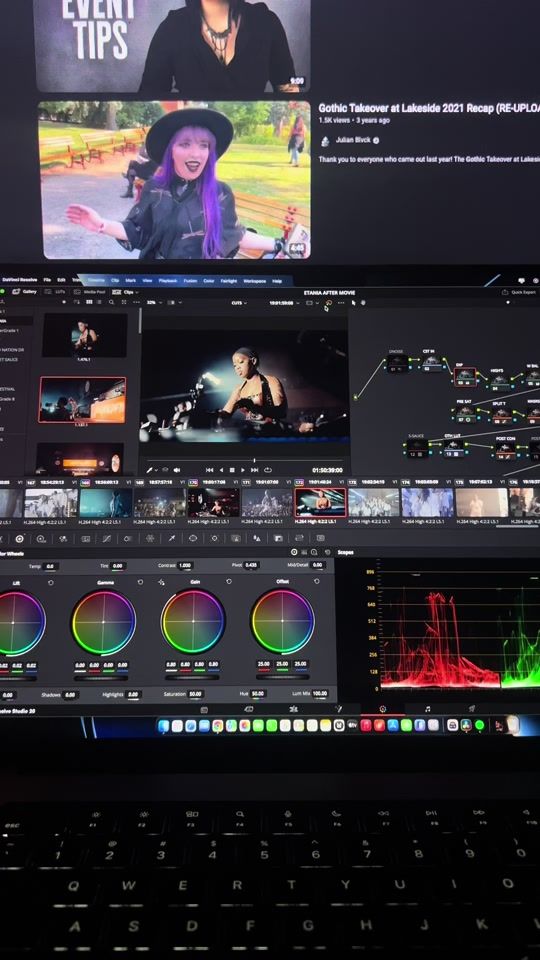Image resolution: width=540 pixels, height=960 pixels.
Task: Open the Fusion menu
Action: pos(190,281)
